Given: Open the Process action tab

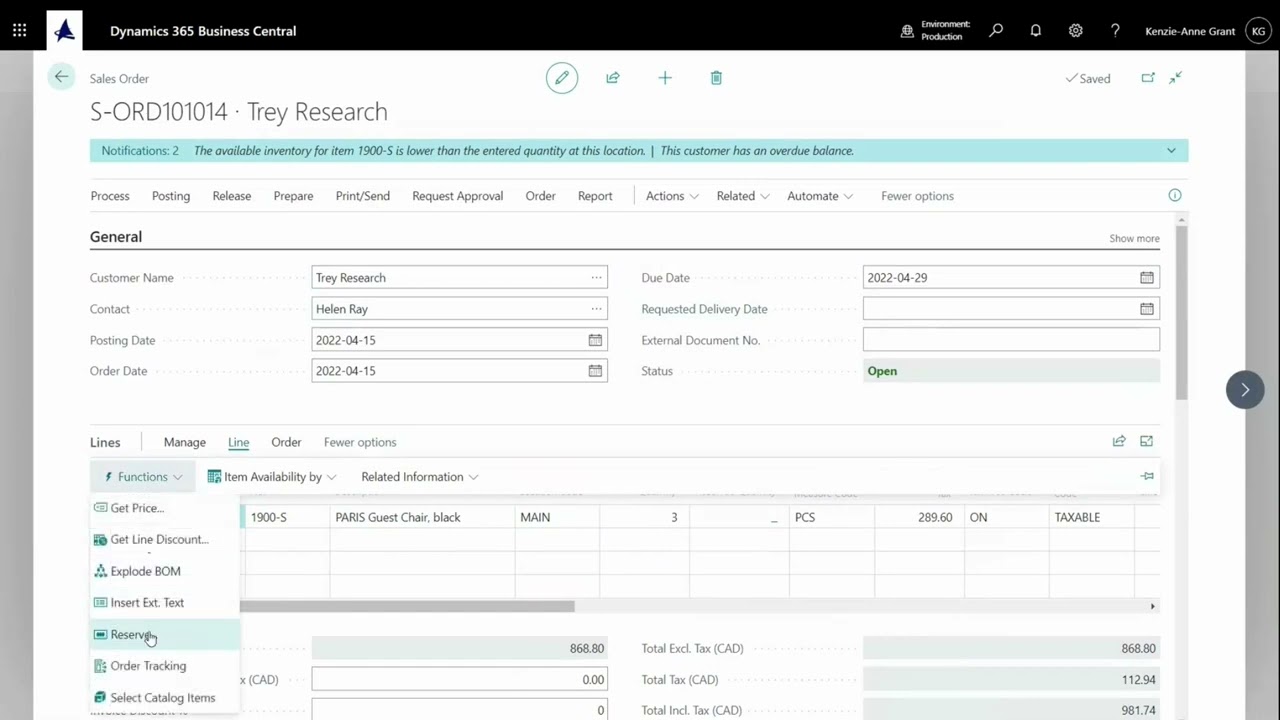Looking at the screenshot, I should [110, 196].
